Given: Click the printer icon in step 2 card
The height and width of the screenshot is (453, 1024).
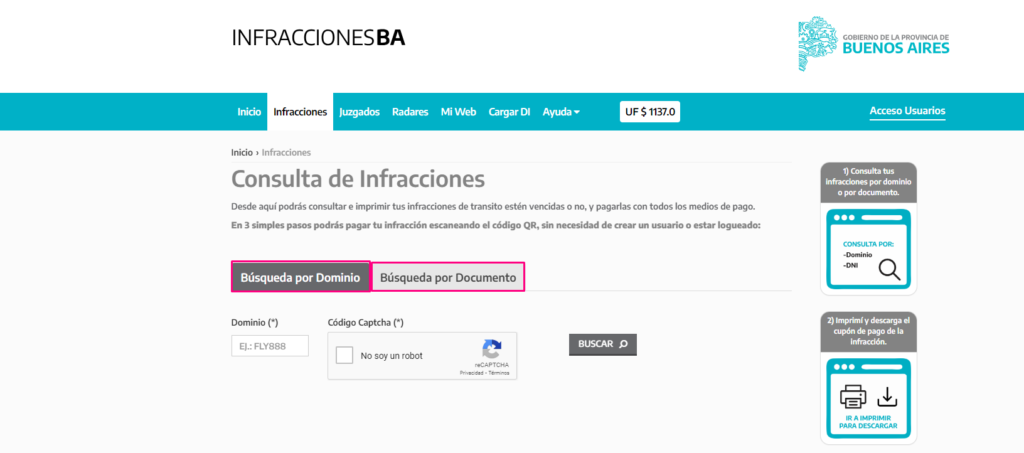Looking at the screenshot, I should pyautogui.click(x=853, y=396).
